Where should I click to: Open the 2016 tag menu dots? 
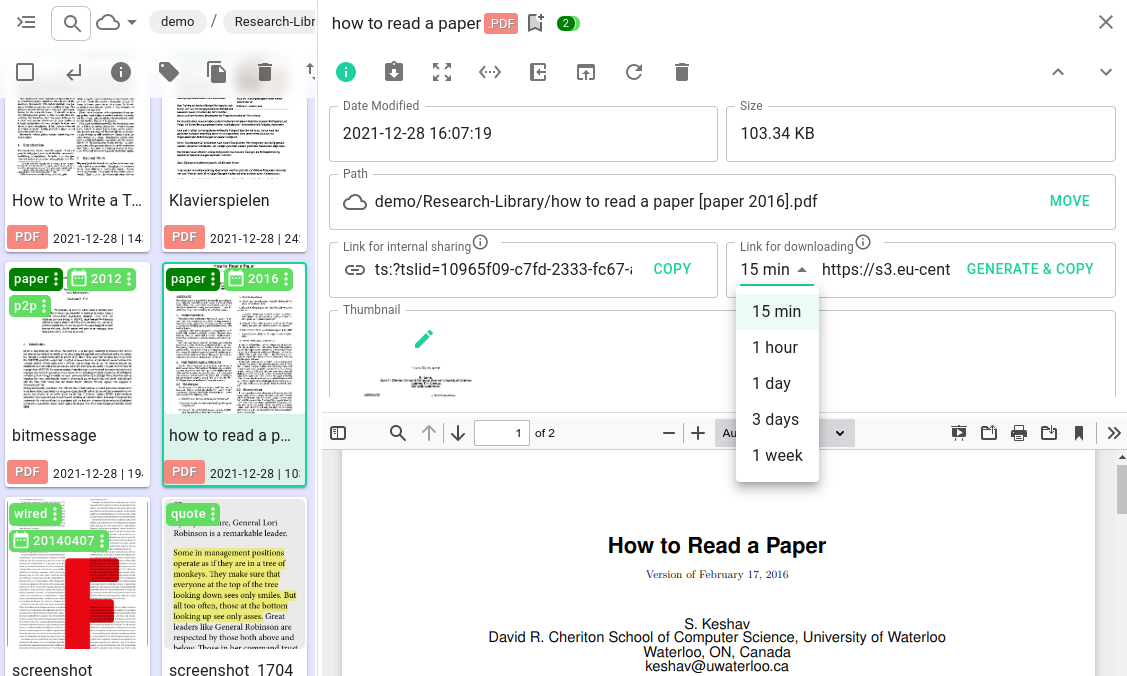click(x=286, y=279)
